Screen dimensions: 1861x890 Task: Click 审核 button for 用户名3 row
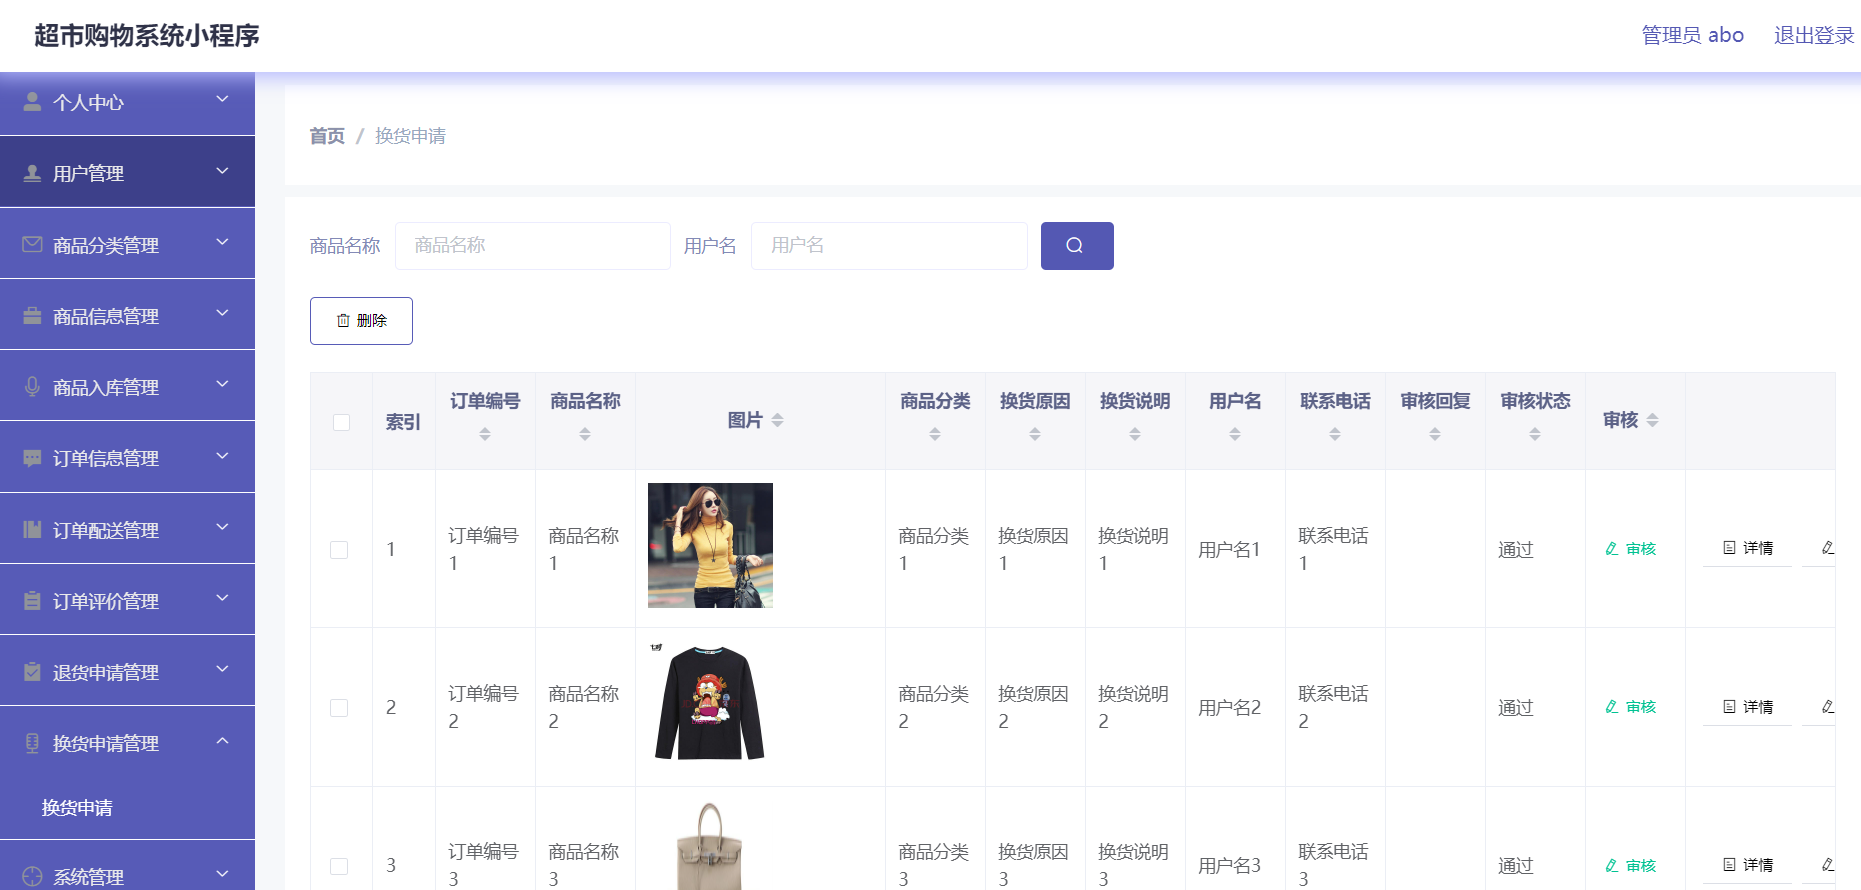point(1631,866)
